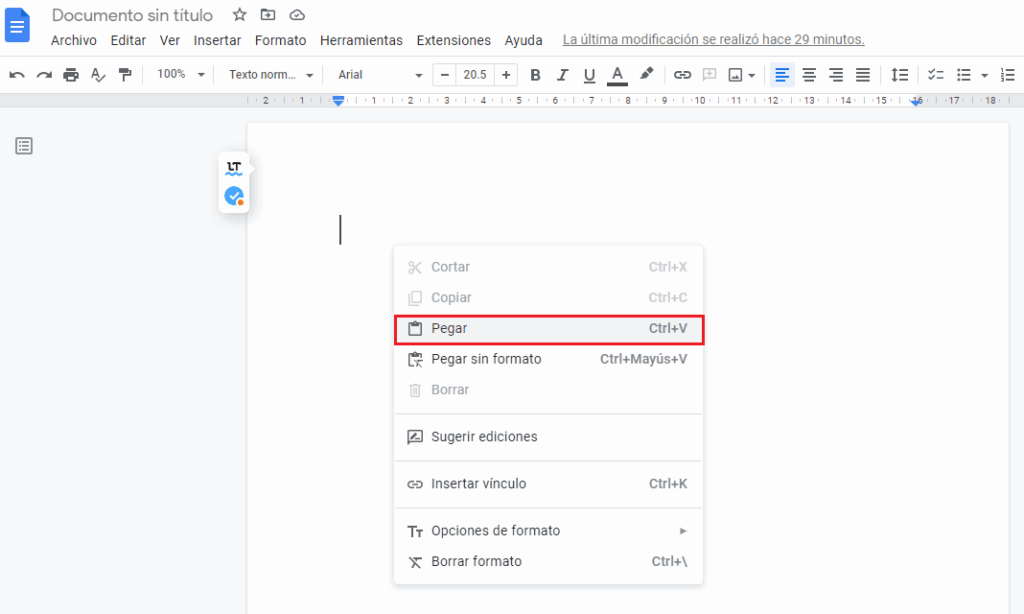Viewport: 1024px width, 614px height.
Task: Open the Texto normal style dropdown
Action: tap(270, 75)
